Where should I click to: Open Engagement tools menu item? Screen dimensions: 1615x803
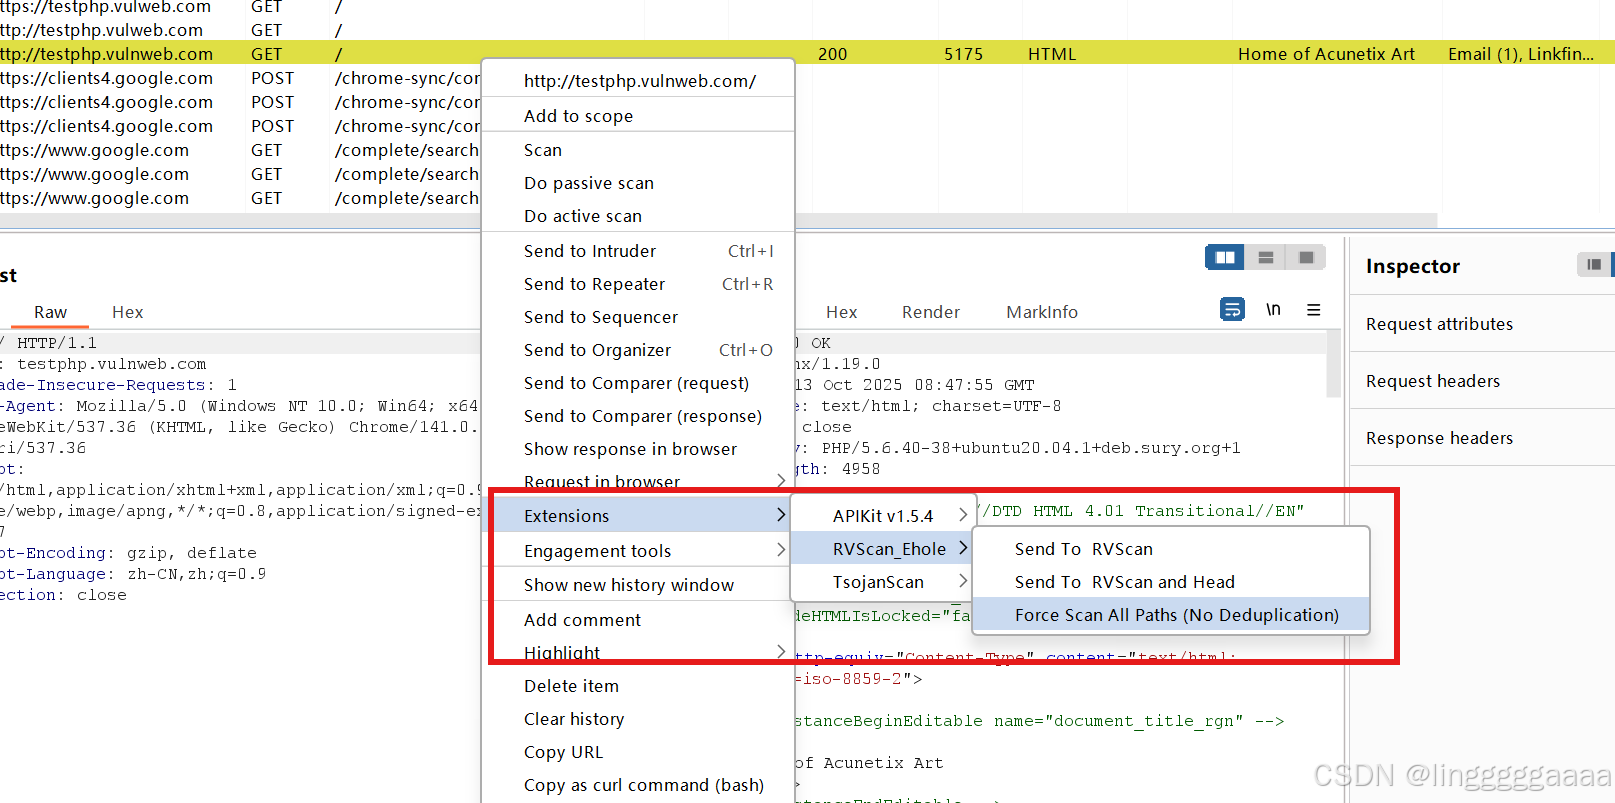[x=638, y=550]
